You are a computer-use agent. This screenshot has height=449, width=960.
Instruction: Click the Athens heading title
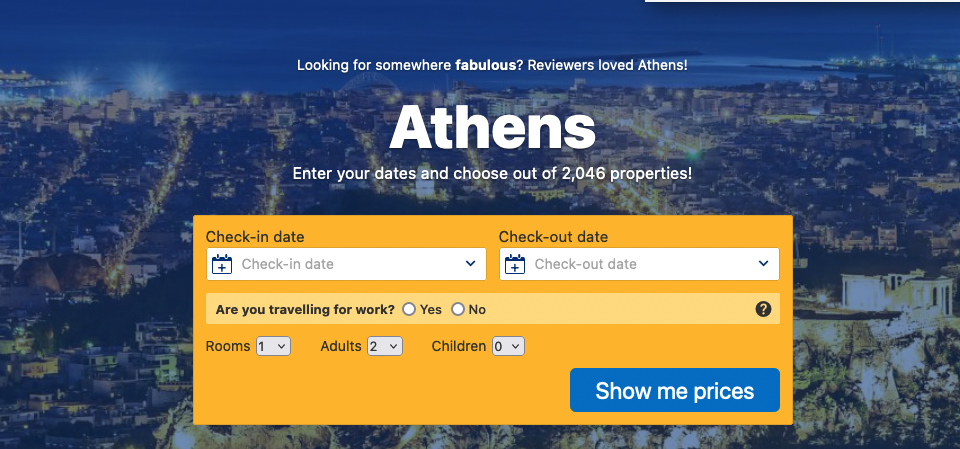click(x=492, y=127)
